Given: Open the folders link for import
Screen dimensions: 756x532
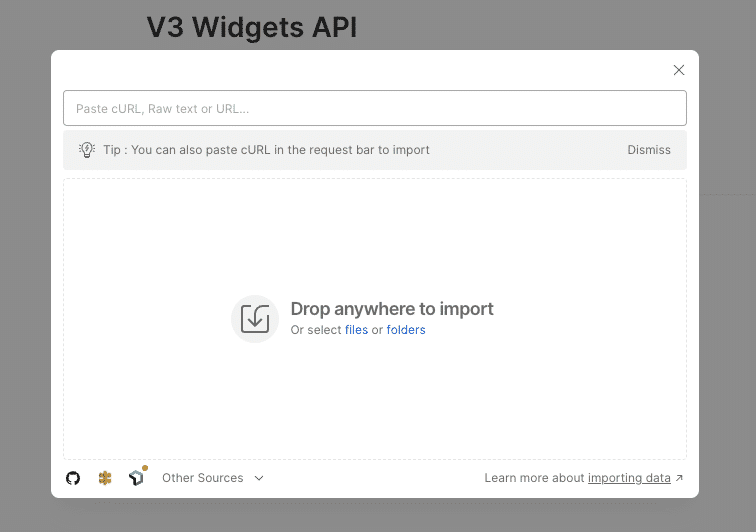Looking at the screenshot, I should (406, 330).
